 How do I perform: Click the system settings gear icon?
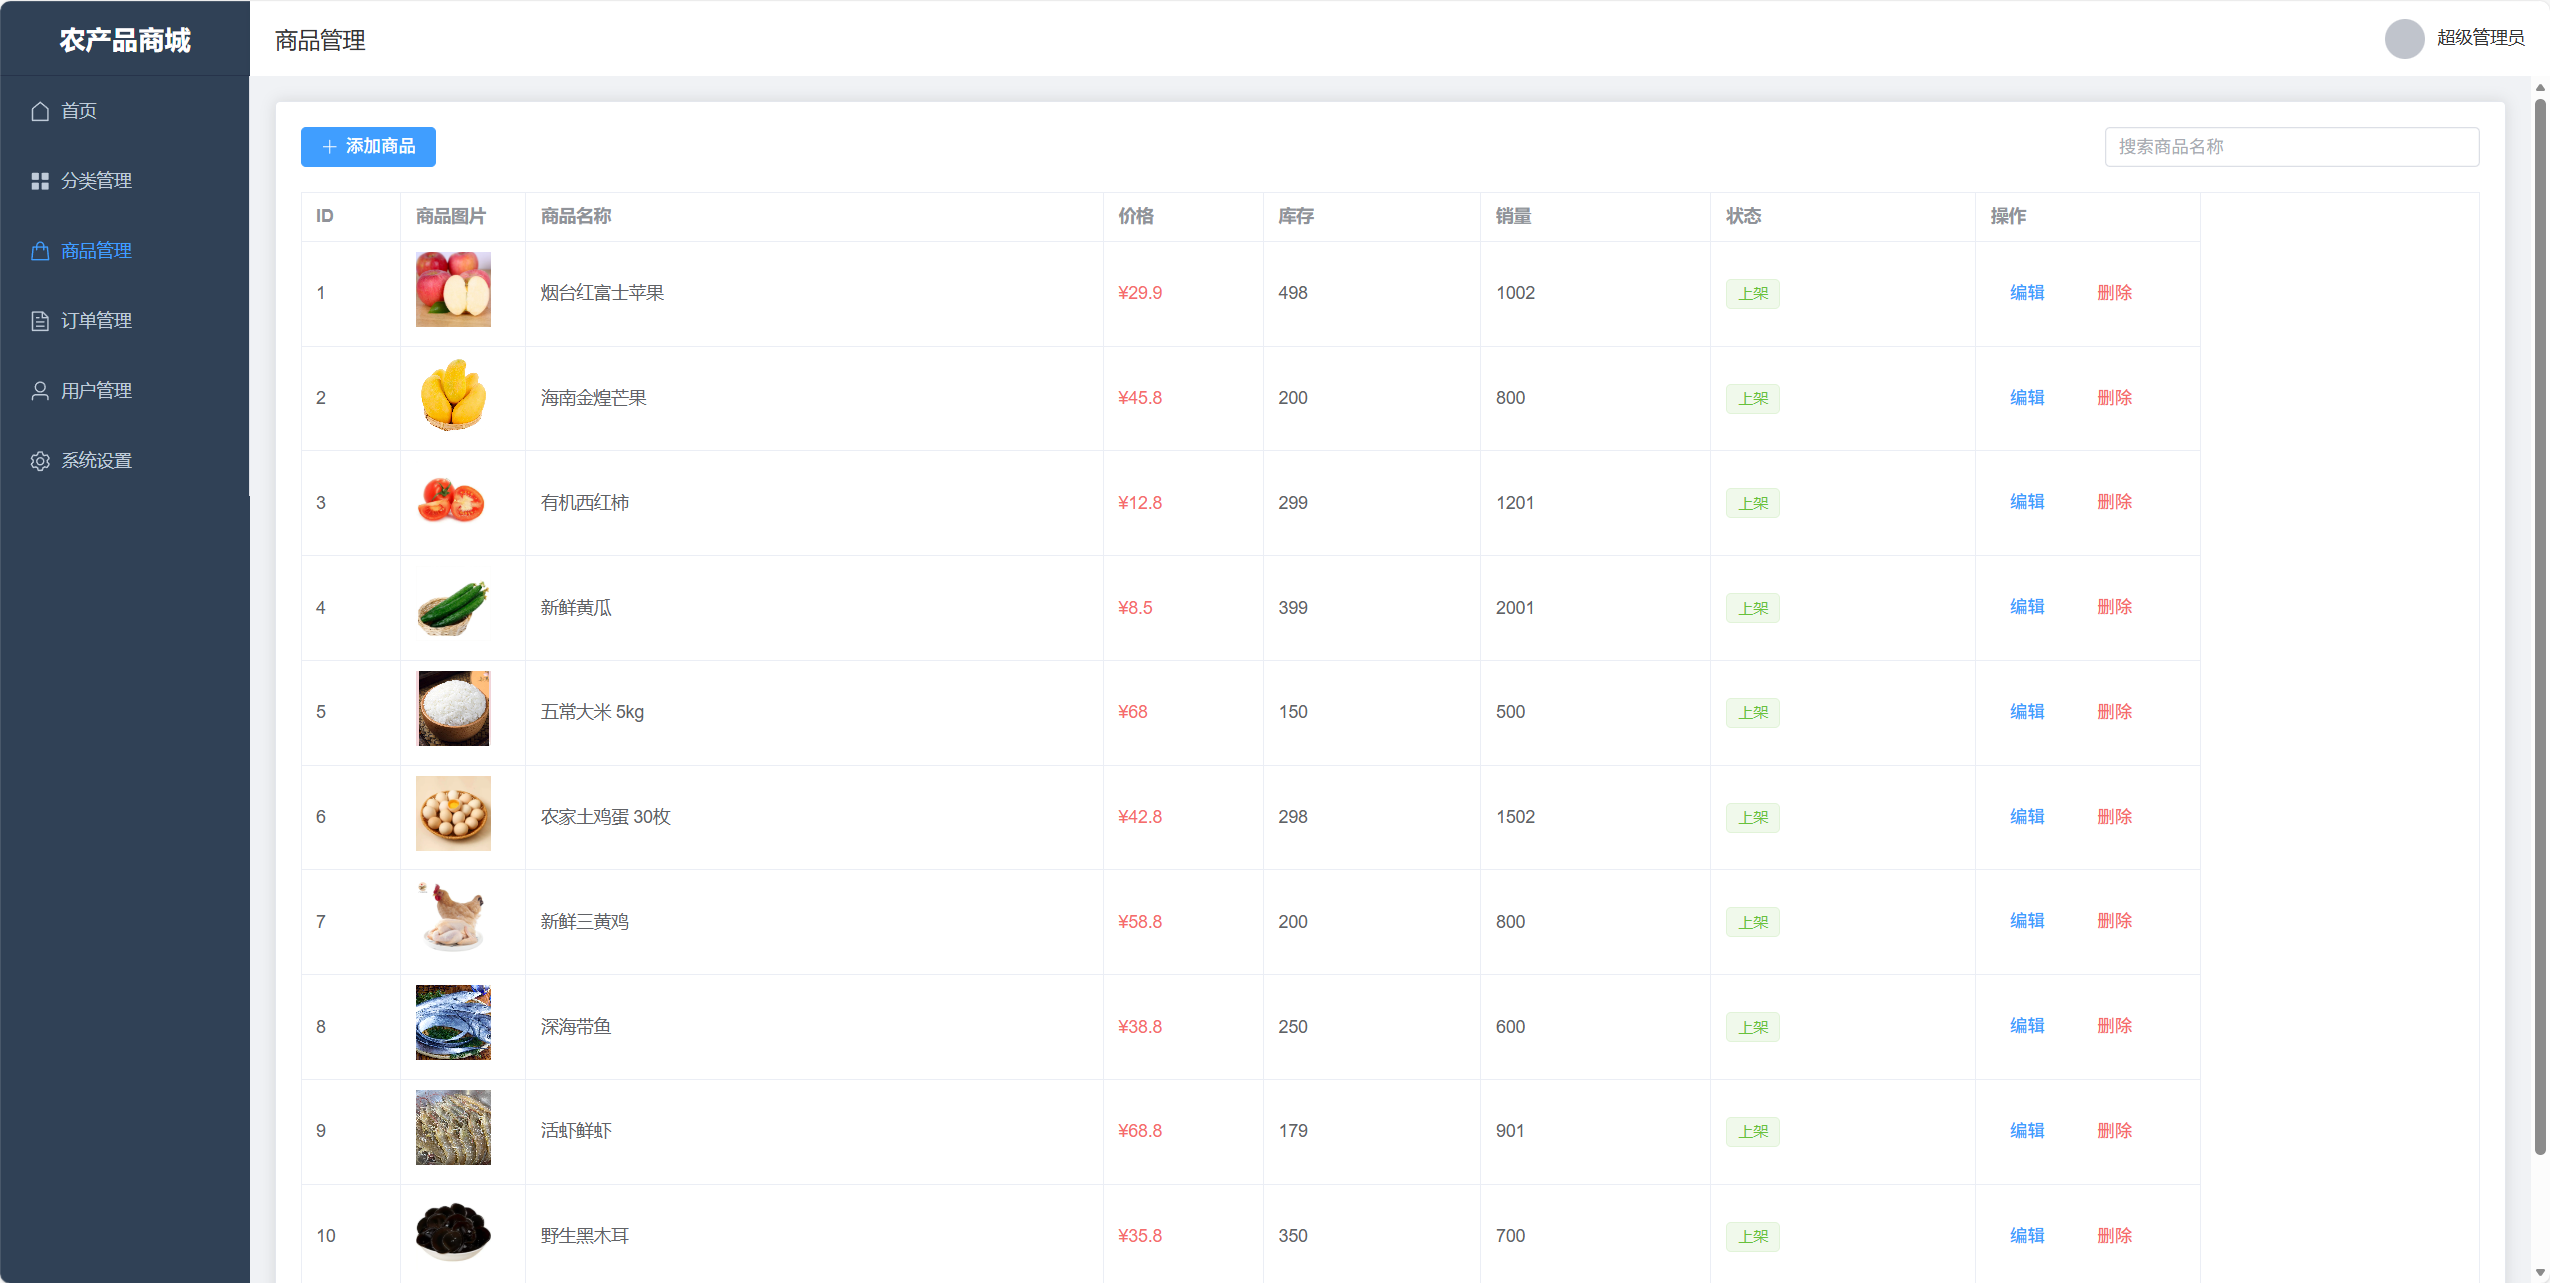click(40, 461)
